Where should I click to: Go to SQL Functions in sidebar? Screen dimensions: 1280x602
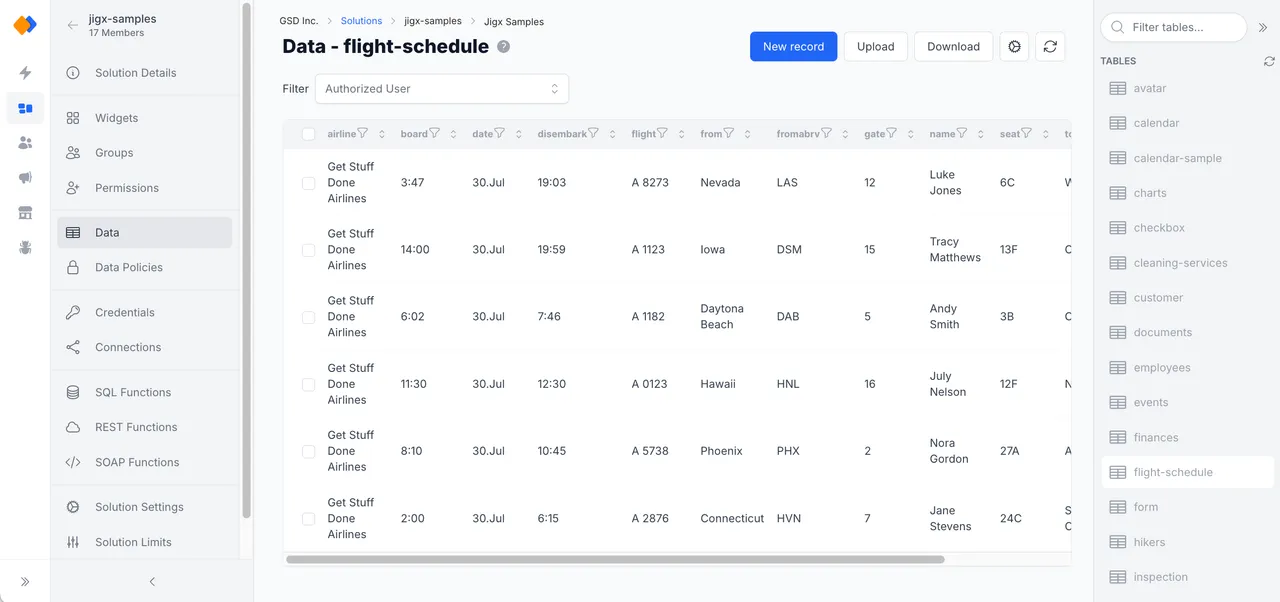(x=132, y=393)
